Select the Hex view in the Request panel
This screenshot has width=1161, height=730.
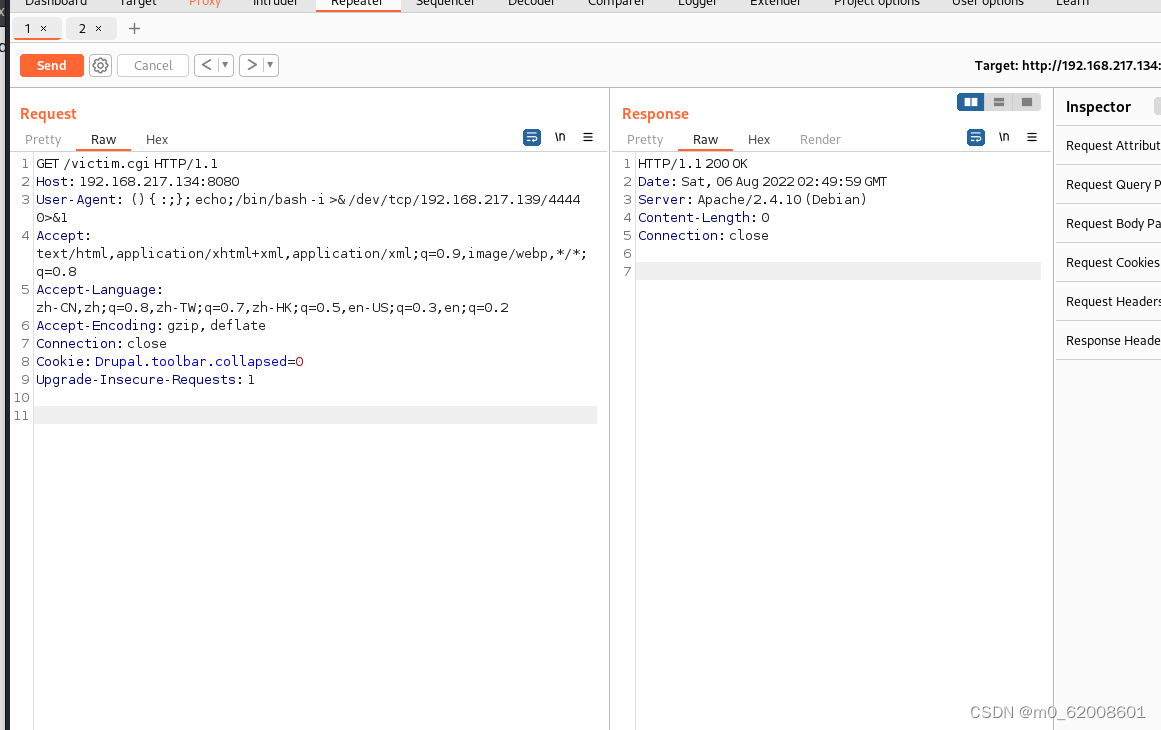click(157, 139)
